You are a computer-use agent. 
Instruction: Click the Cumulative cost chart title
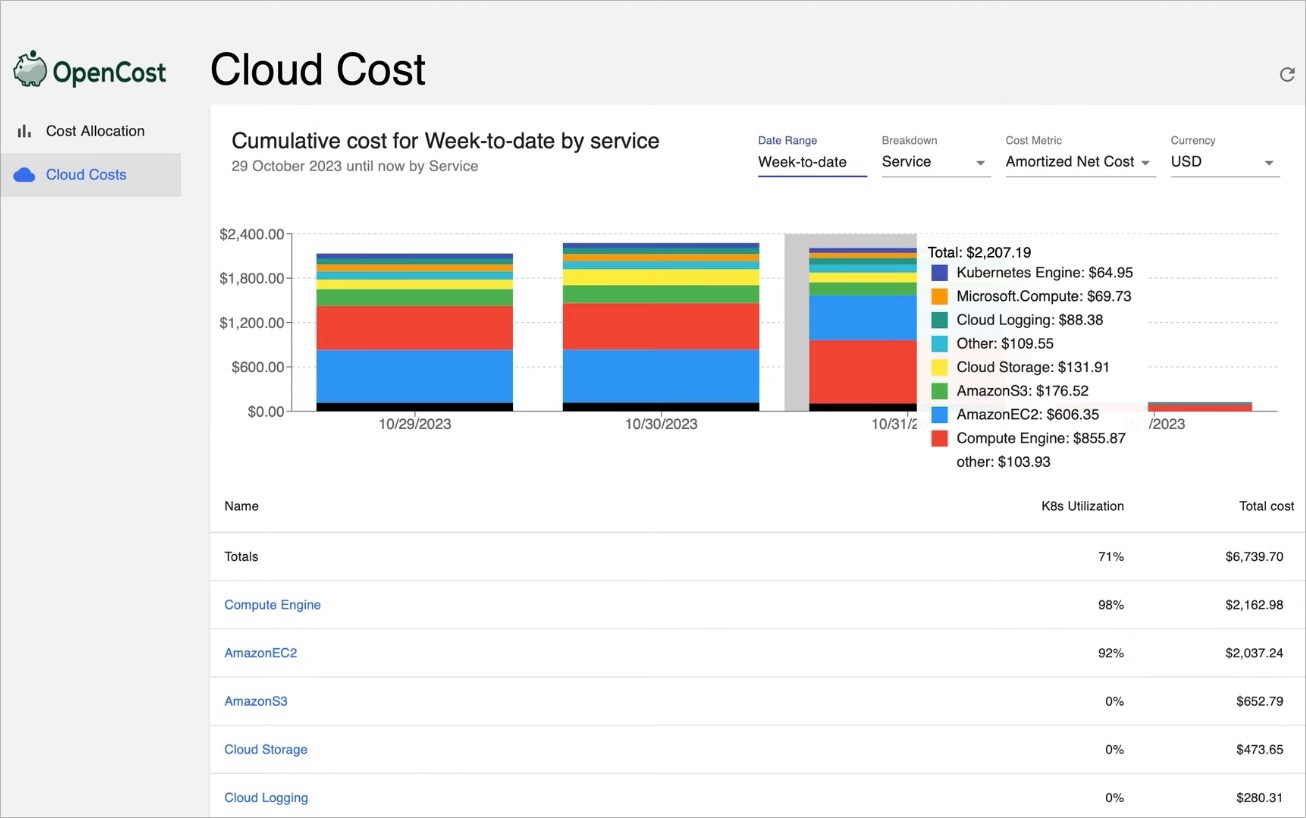pyautogui.click(x=445, y=141)
